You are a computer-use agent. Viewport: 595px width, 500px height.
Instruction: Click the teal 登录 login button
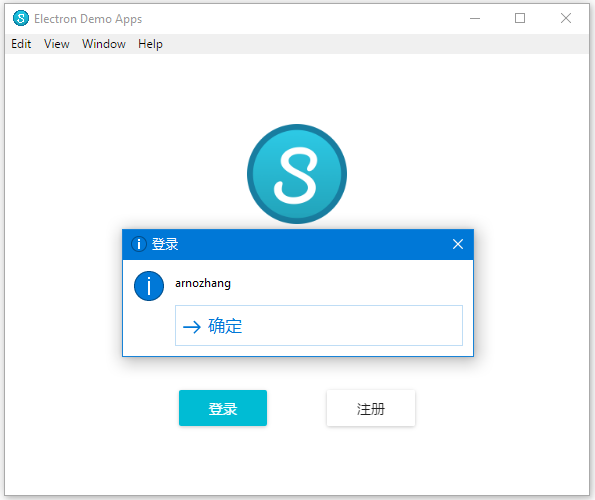(x=223, y=408)
